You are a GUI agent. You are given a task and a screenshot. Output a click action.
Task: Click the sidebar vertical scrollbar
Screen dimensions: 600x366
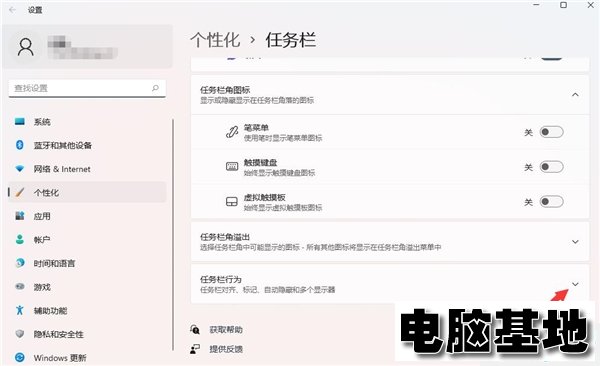tap(173, 234)
